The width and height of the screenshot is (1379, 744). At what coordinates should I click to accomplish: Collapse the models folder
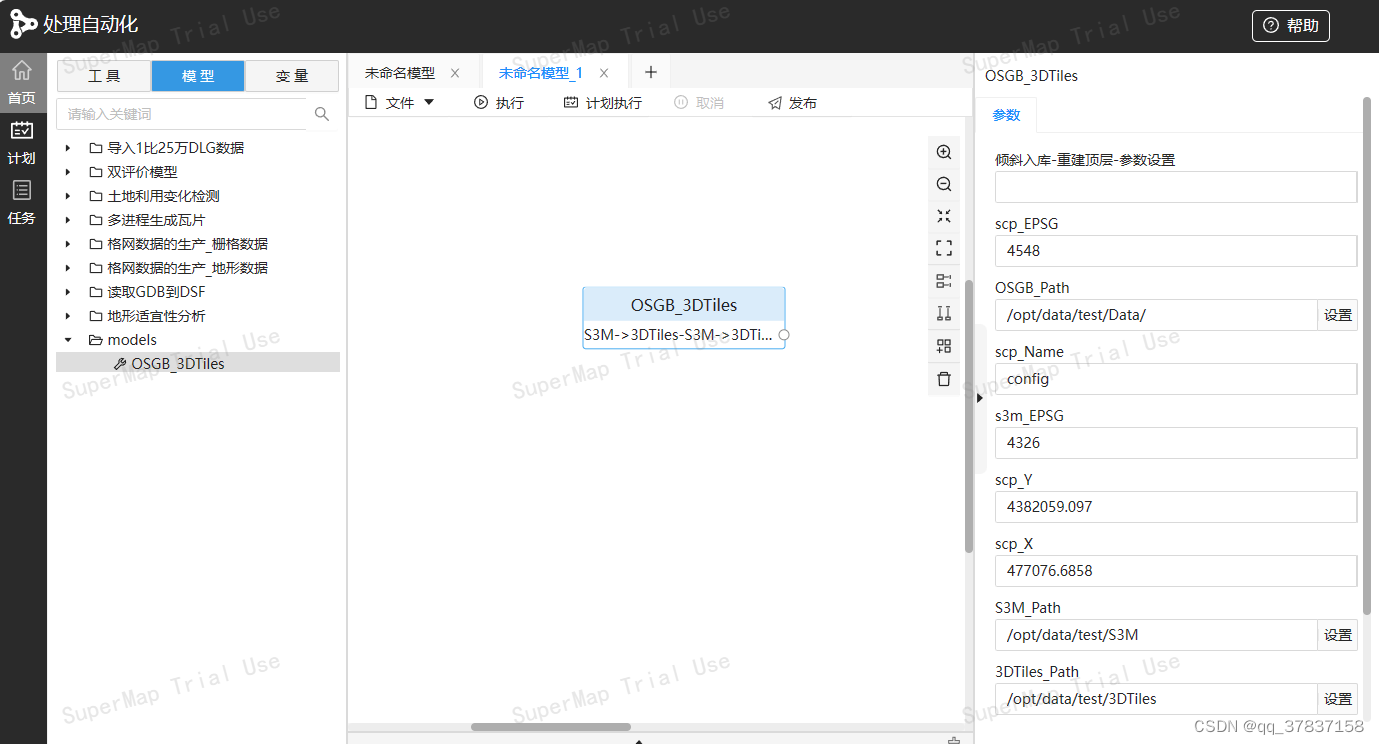(x=68, y=340)
